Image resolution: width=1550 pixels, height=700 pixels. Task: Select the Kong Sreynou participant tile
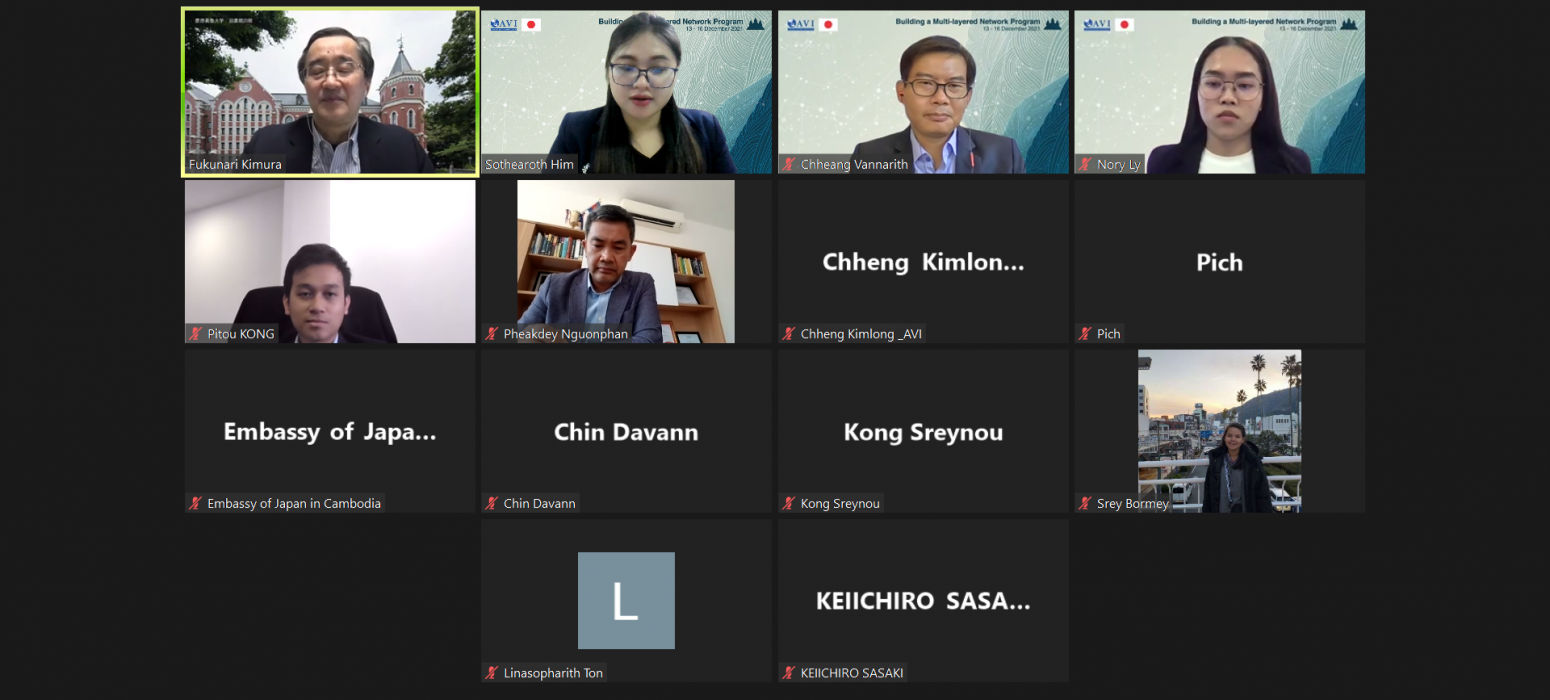click(923, 431)
